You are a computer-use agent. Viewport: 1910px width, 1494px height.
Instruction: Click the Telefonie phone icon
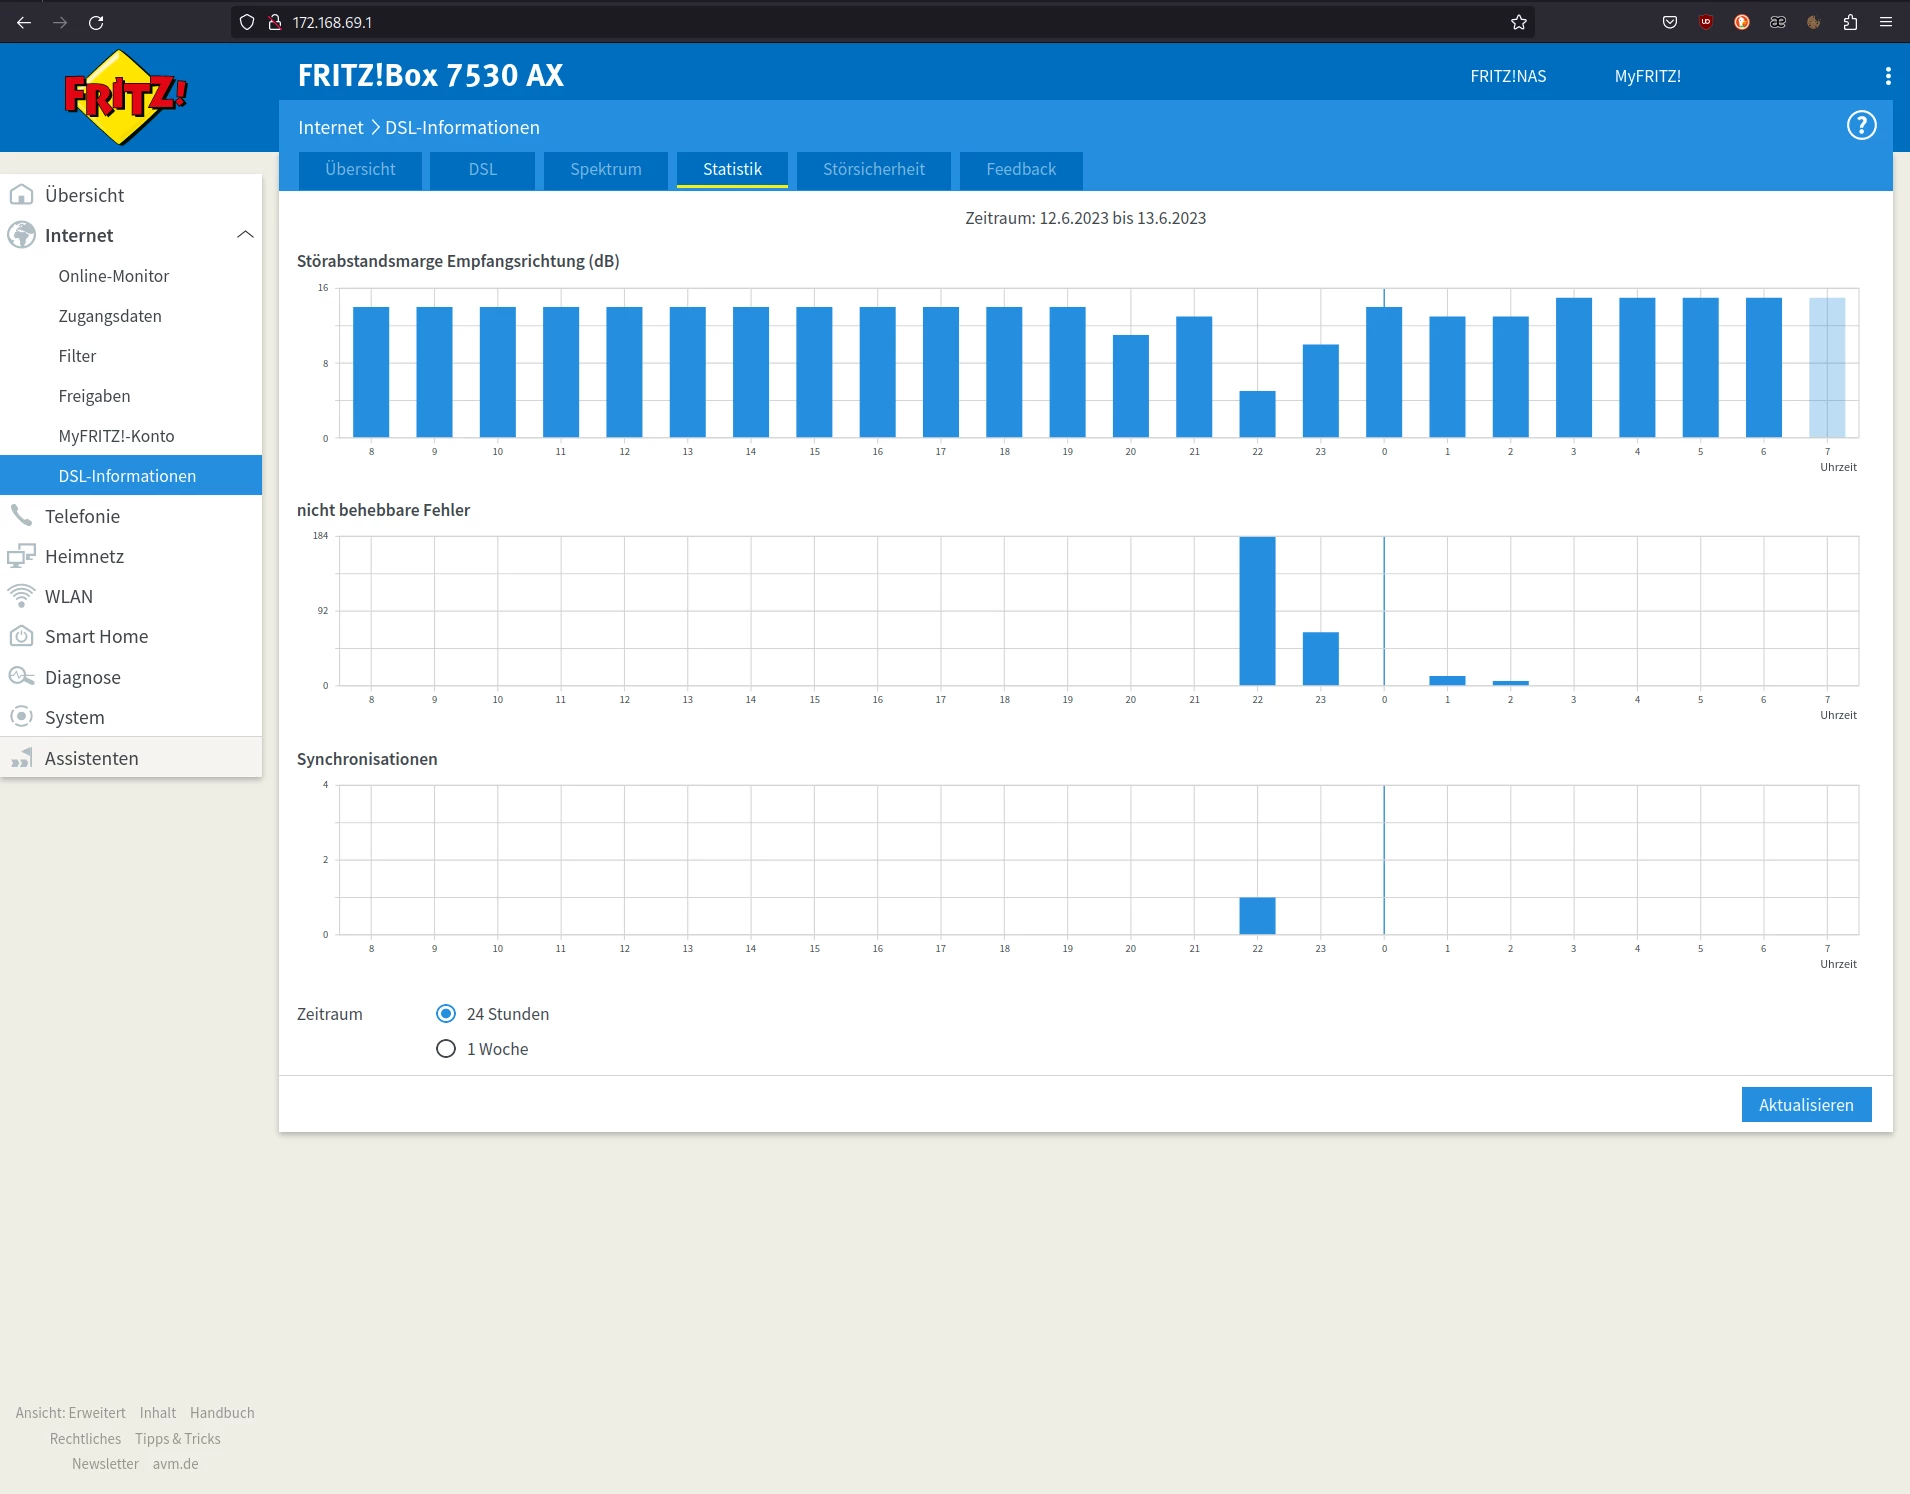pos(21,516)
